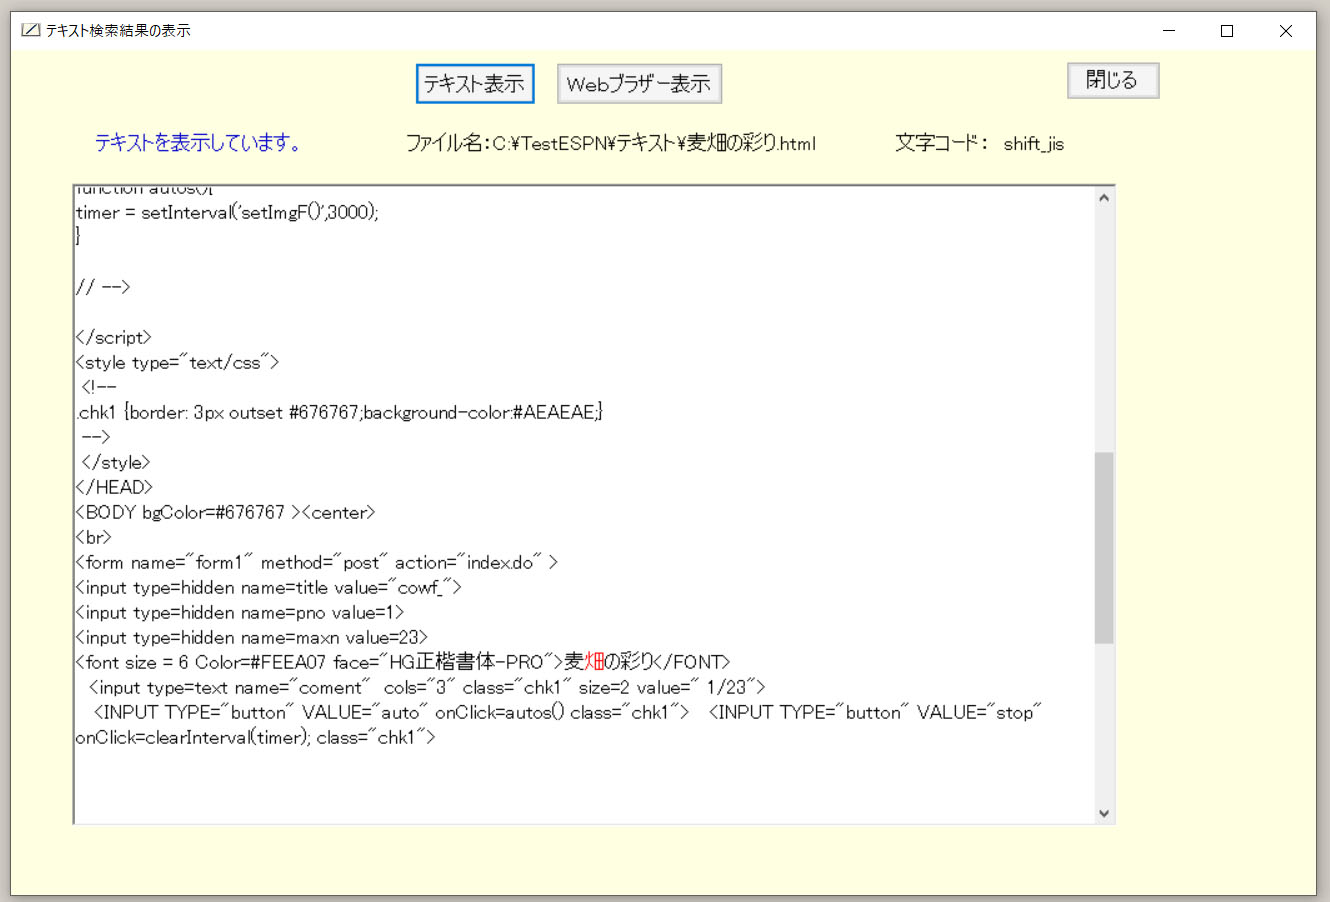This screenshot has height=902, width=1330.
Task: Click the red highlighted 畑 character
Action: (594, 662)
